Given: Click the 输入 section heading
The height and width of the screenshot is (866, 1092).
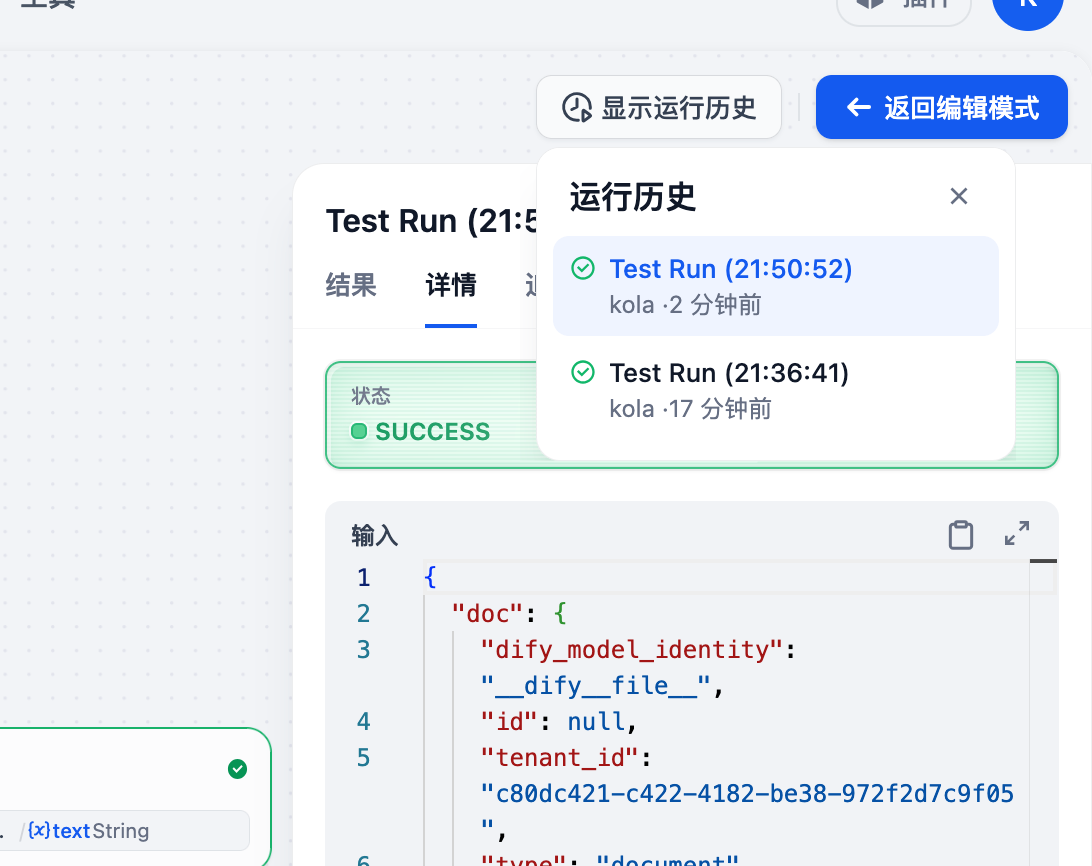Looking at the screenshot, I should (x=375, y=536).
